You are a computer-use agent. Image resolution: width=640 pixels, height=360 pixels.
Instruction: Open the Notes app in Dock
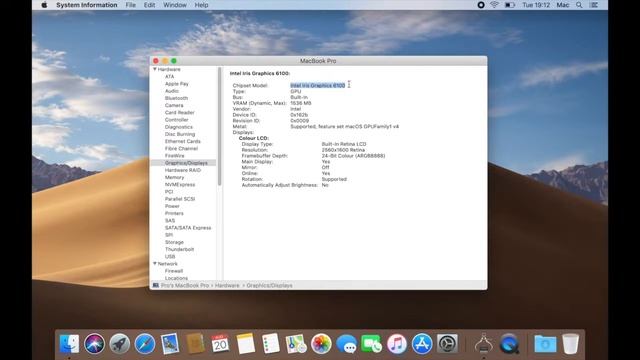coord(246,344)
